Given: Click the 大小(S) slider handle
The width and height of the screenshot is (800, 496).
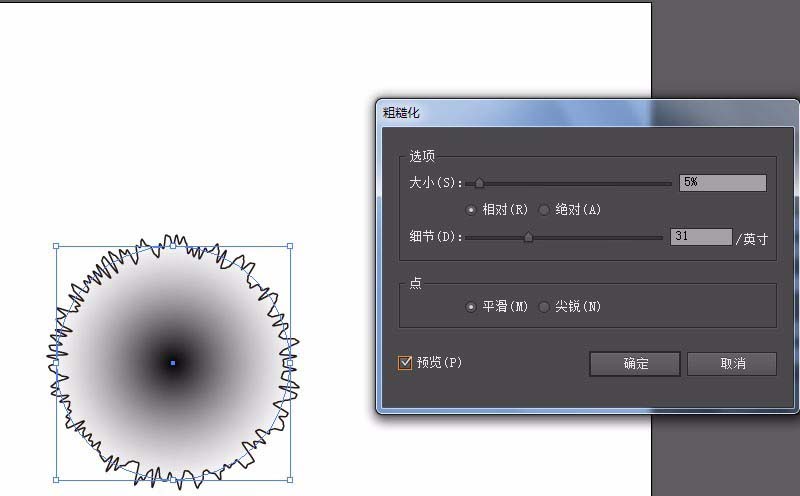Looking at the screenshot, I should pyautogui.click(x=479, y=183).
